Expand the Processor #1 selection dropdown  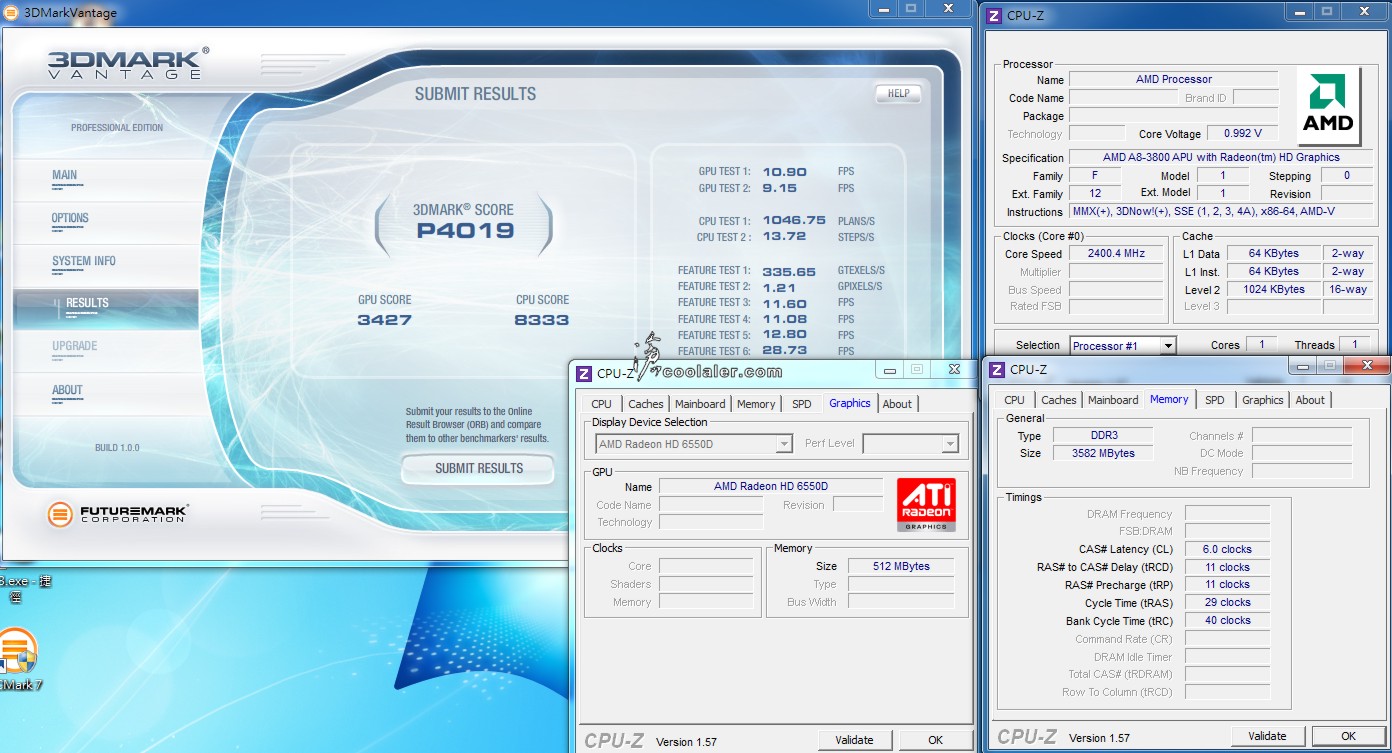pos(1167,346)
